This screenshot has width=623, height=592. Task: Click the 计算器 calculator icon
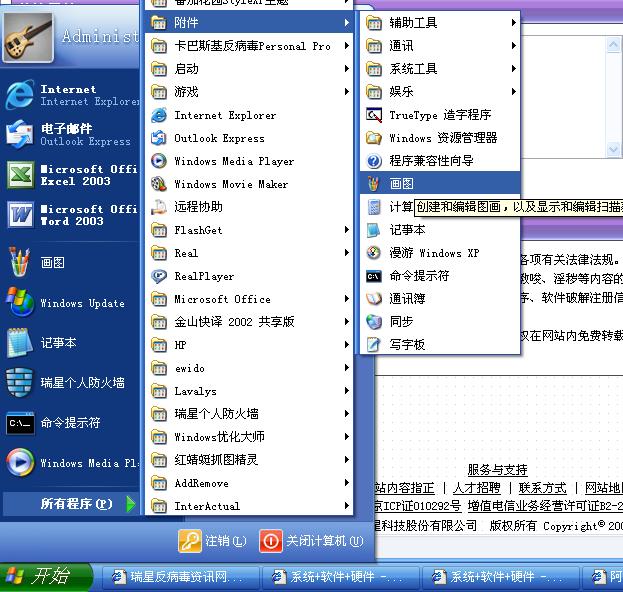373,207
